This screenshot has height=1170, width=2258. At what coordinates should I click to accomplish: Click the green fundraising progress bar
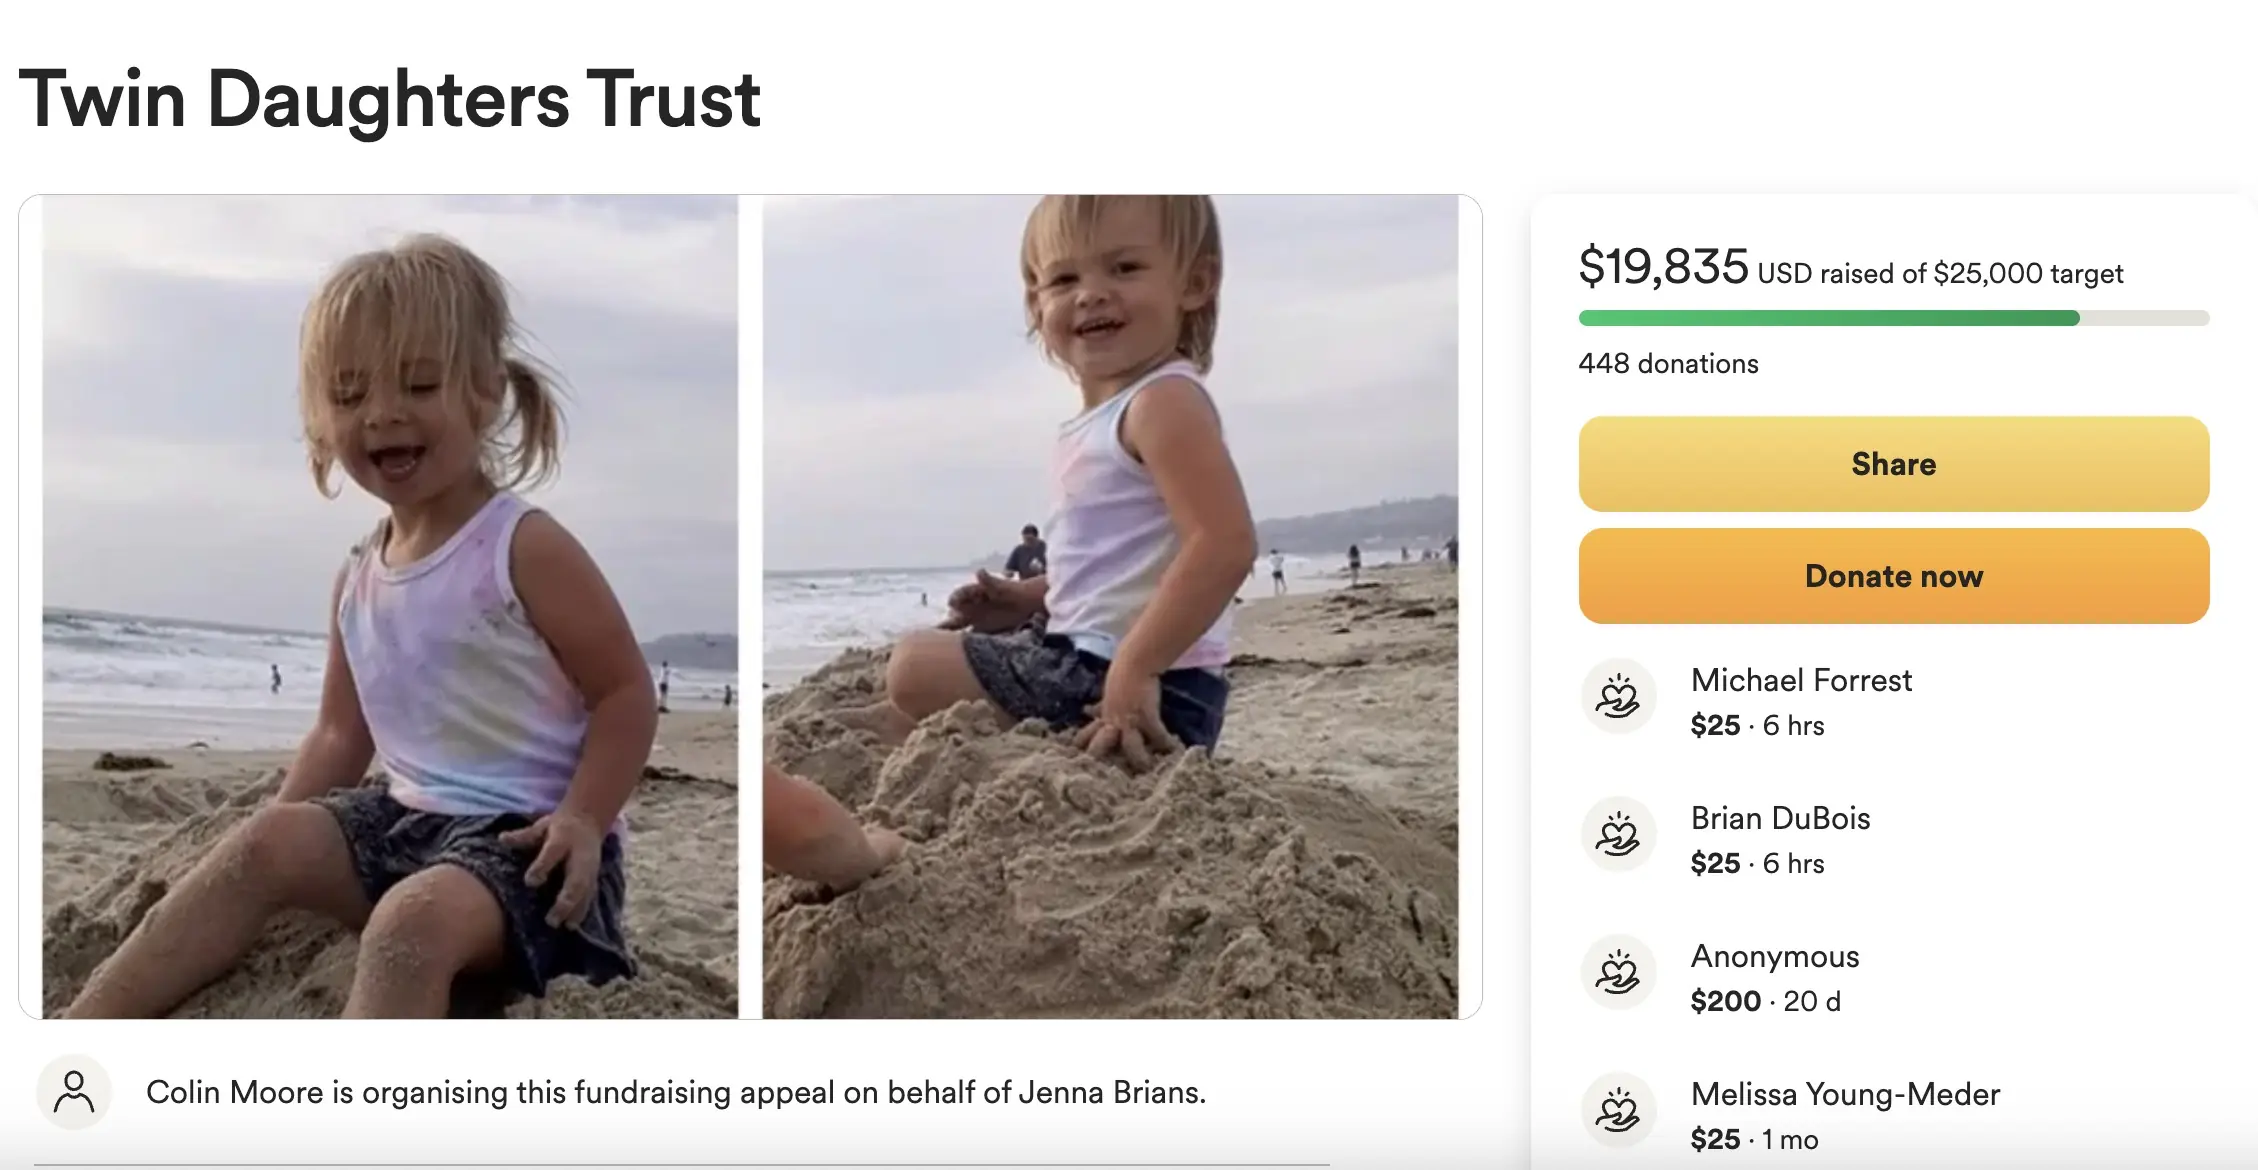1828,318
